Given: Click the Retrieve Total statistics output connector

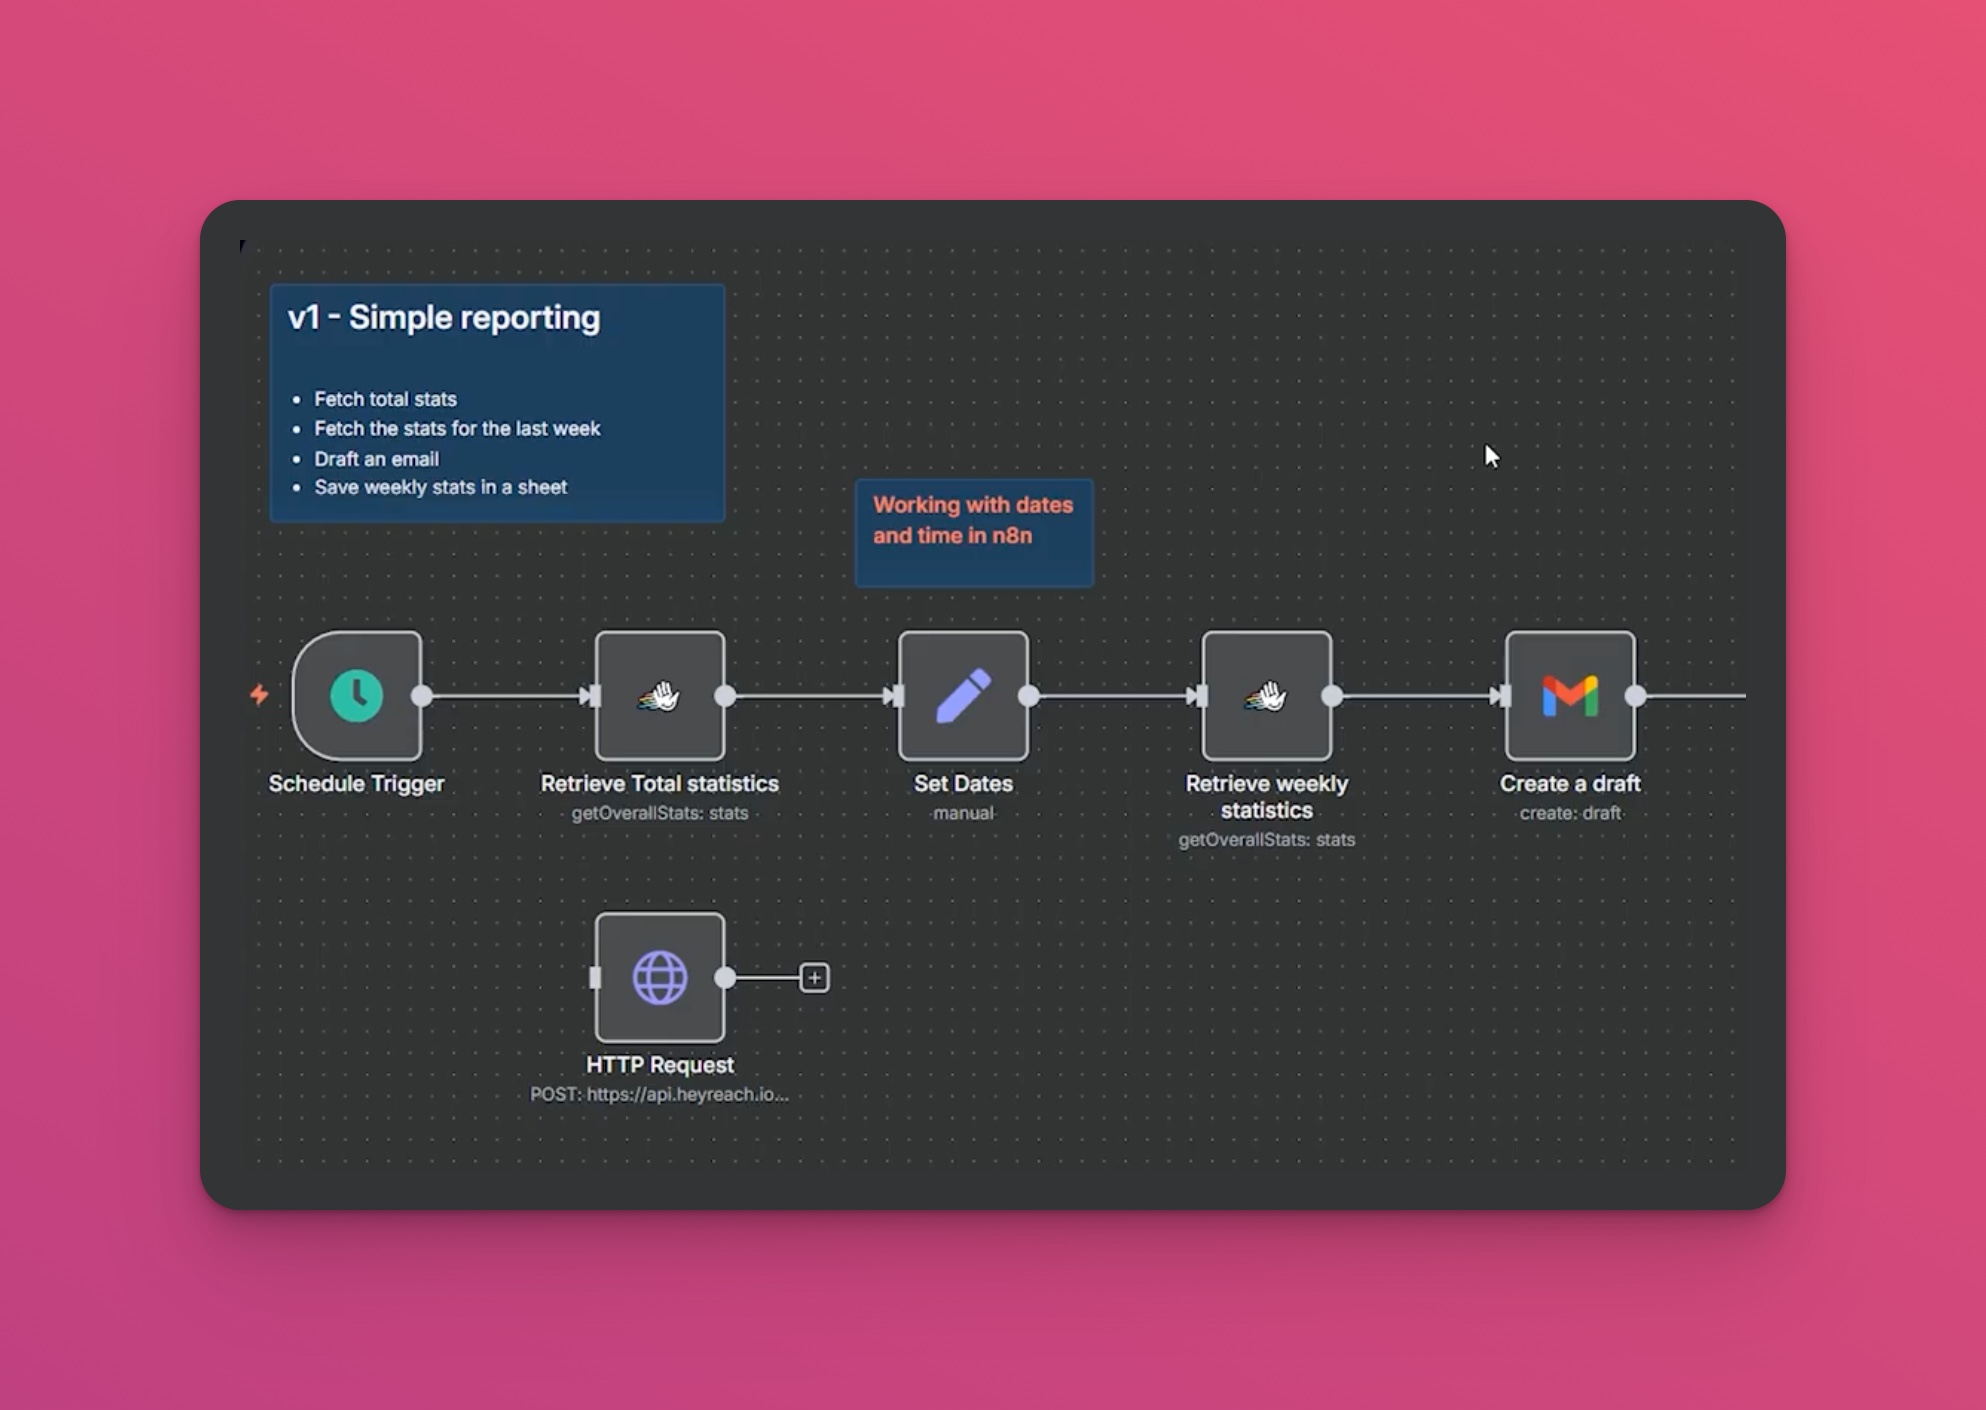Looking at the screenshot, I should pos(726,696).
